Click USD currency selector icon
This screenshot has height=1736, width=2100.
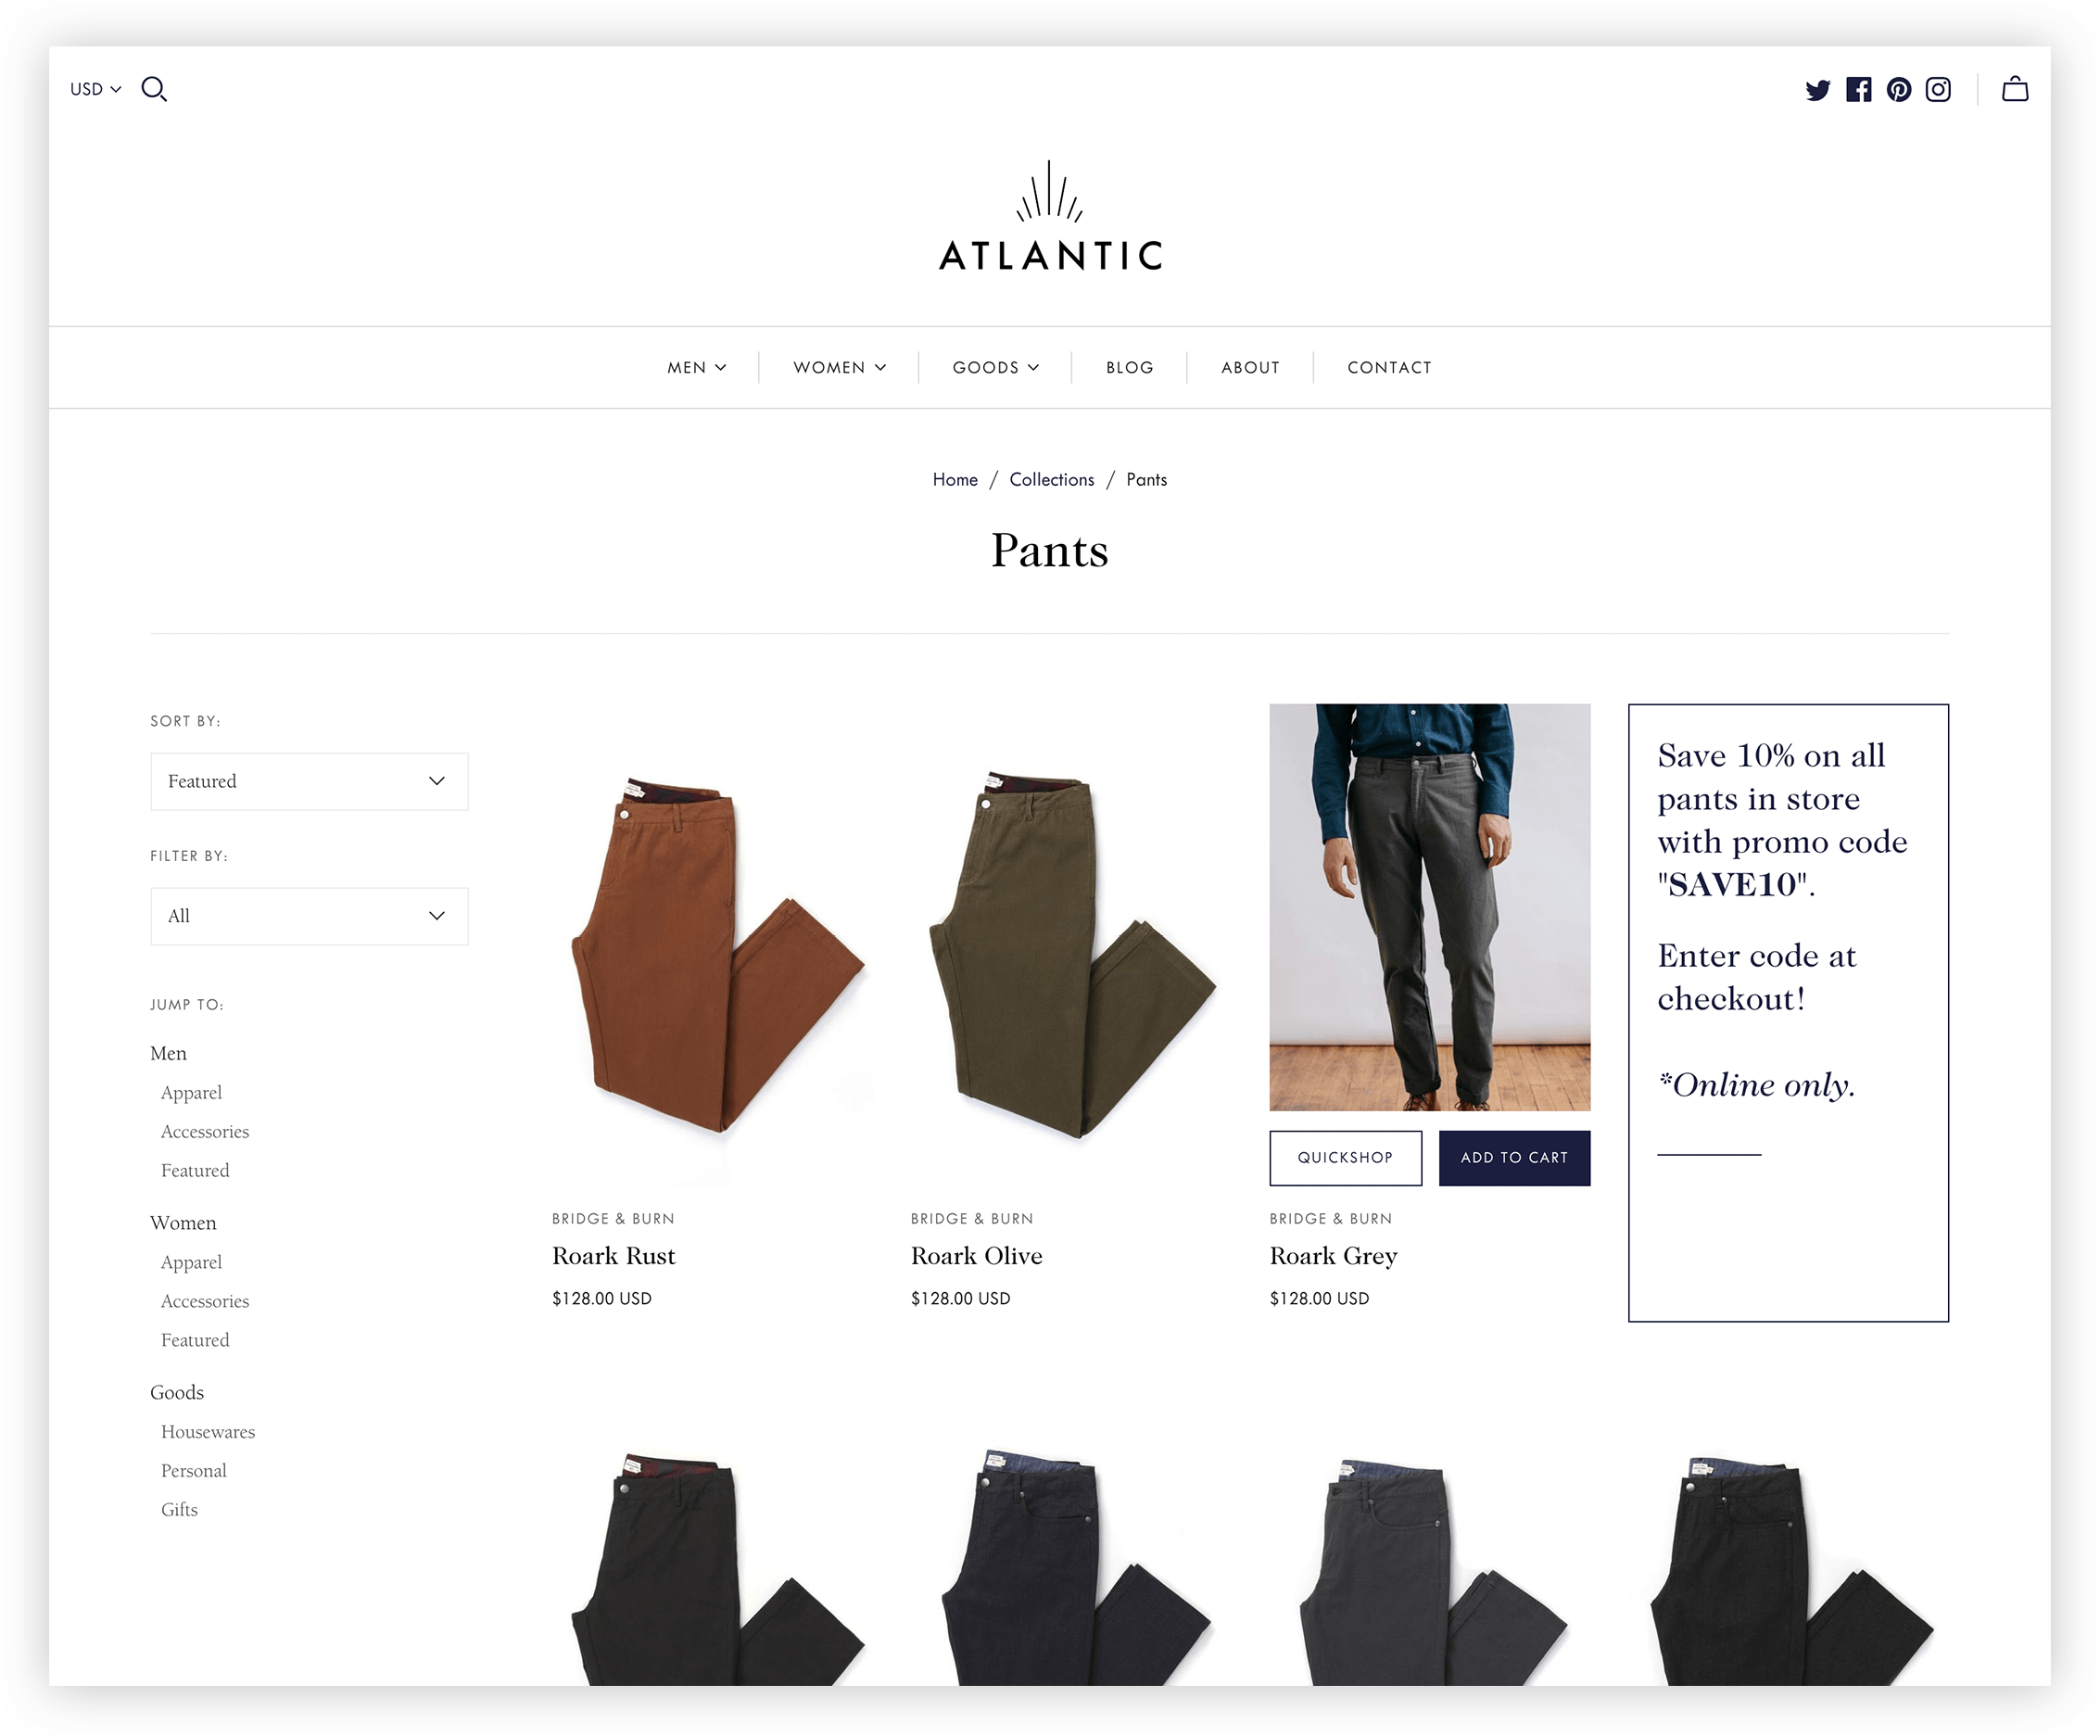(x=96, y=89)
